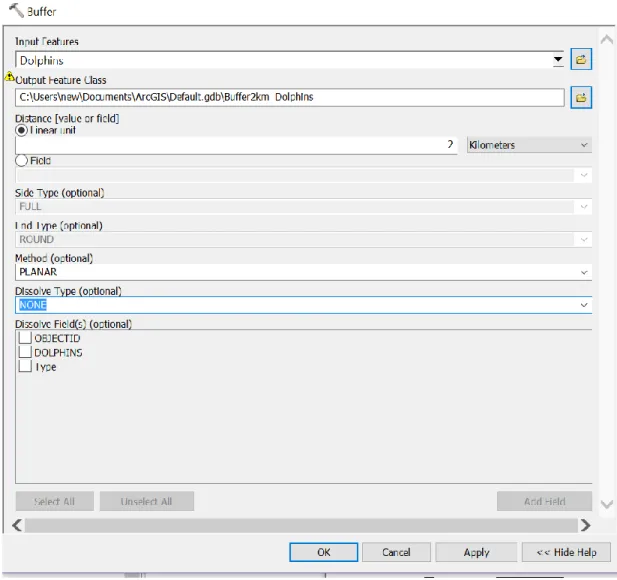Click the vertical scroll down arrow
Viewport: 617px width, 580px height.
pos(606,504)
